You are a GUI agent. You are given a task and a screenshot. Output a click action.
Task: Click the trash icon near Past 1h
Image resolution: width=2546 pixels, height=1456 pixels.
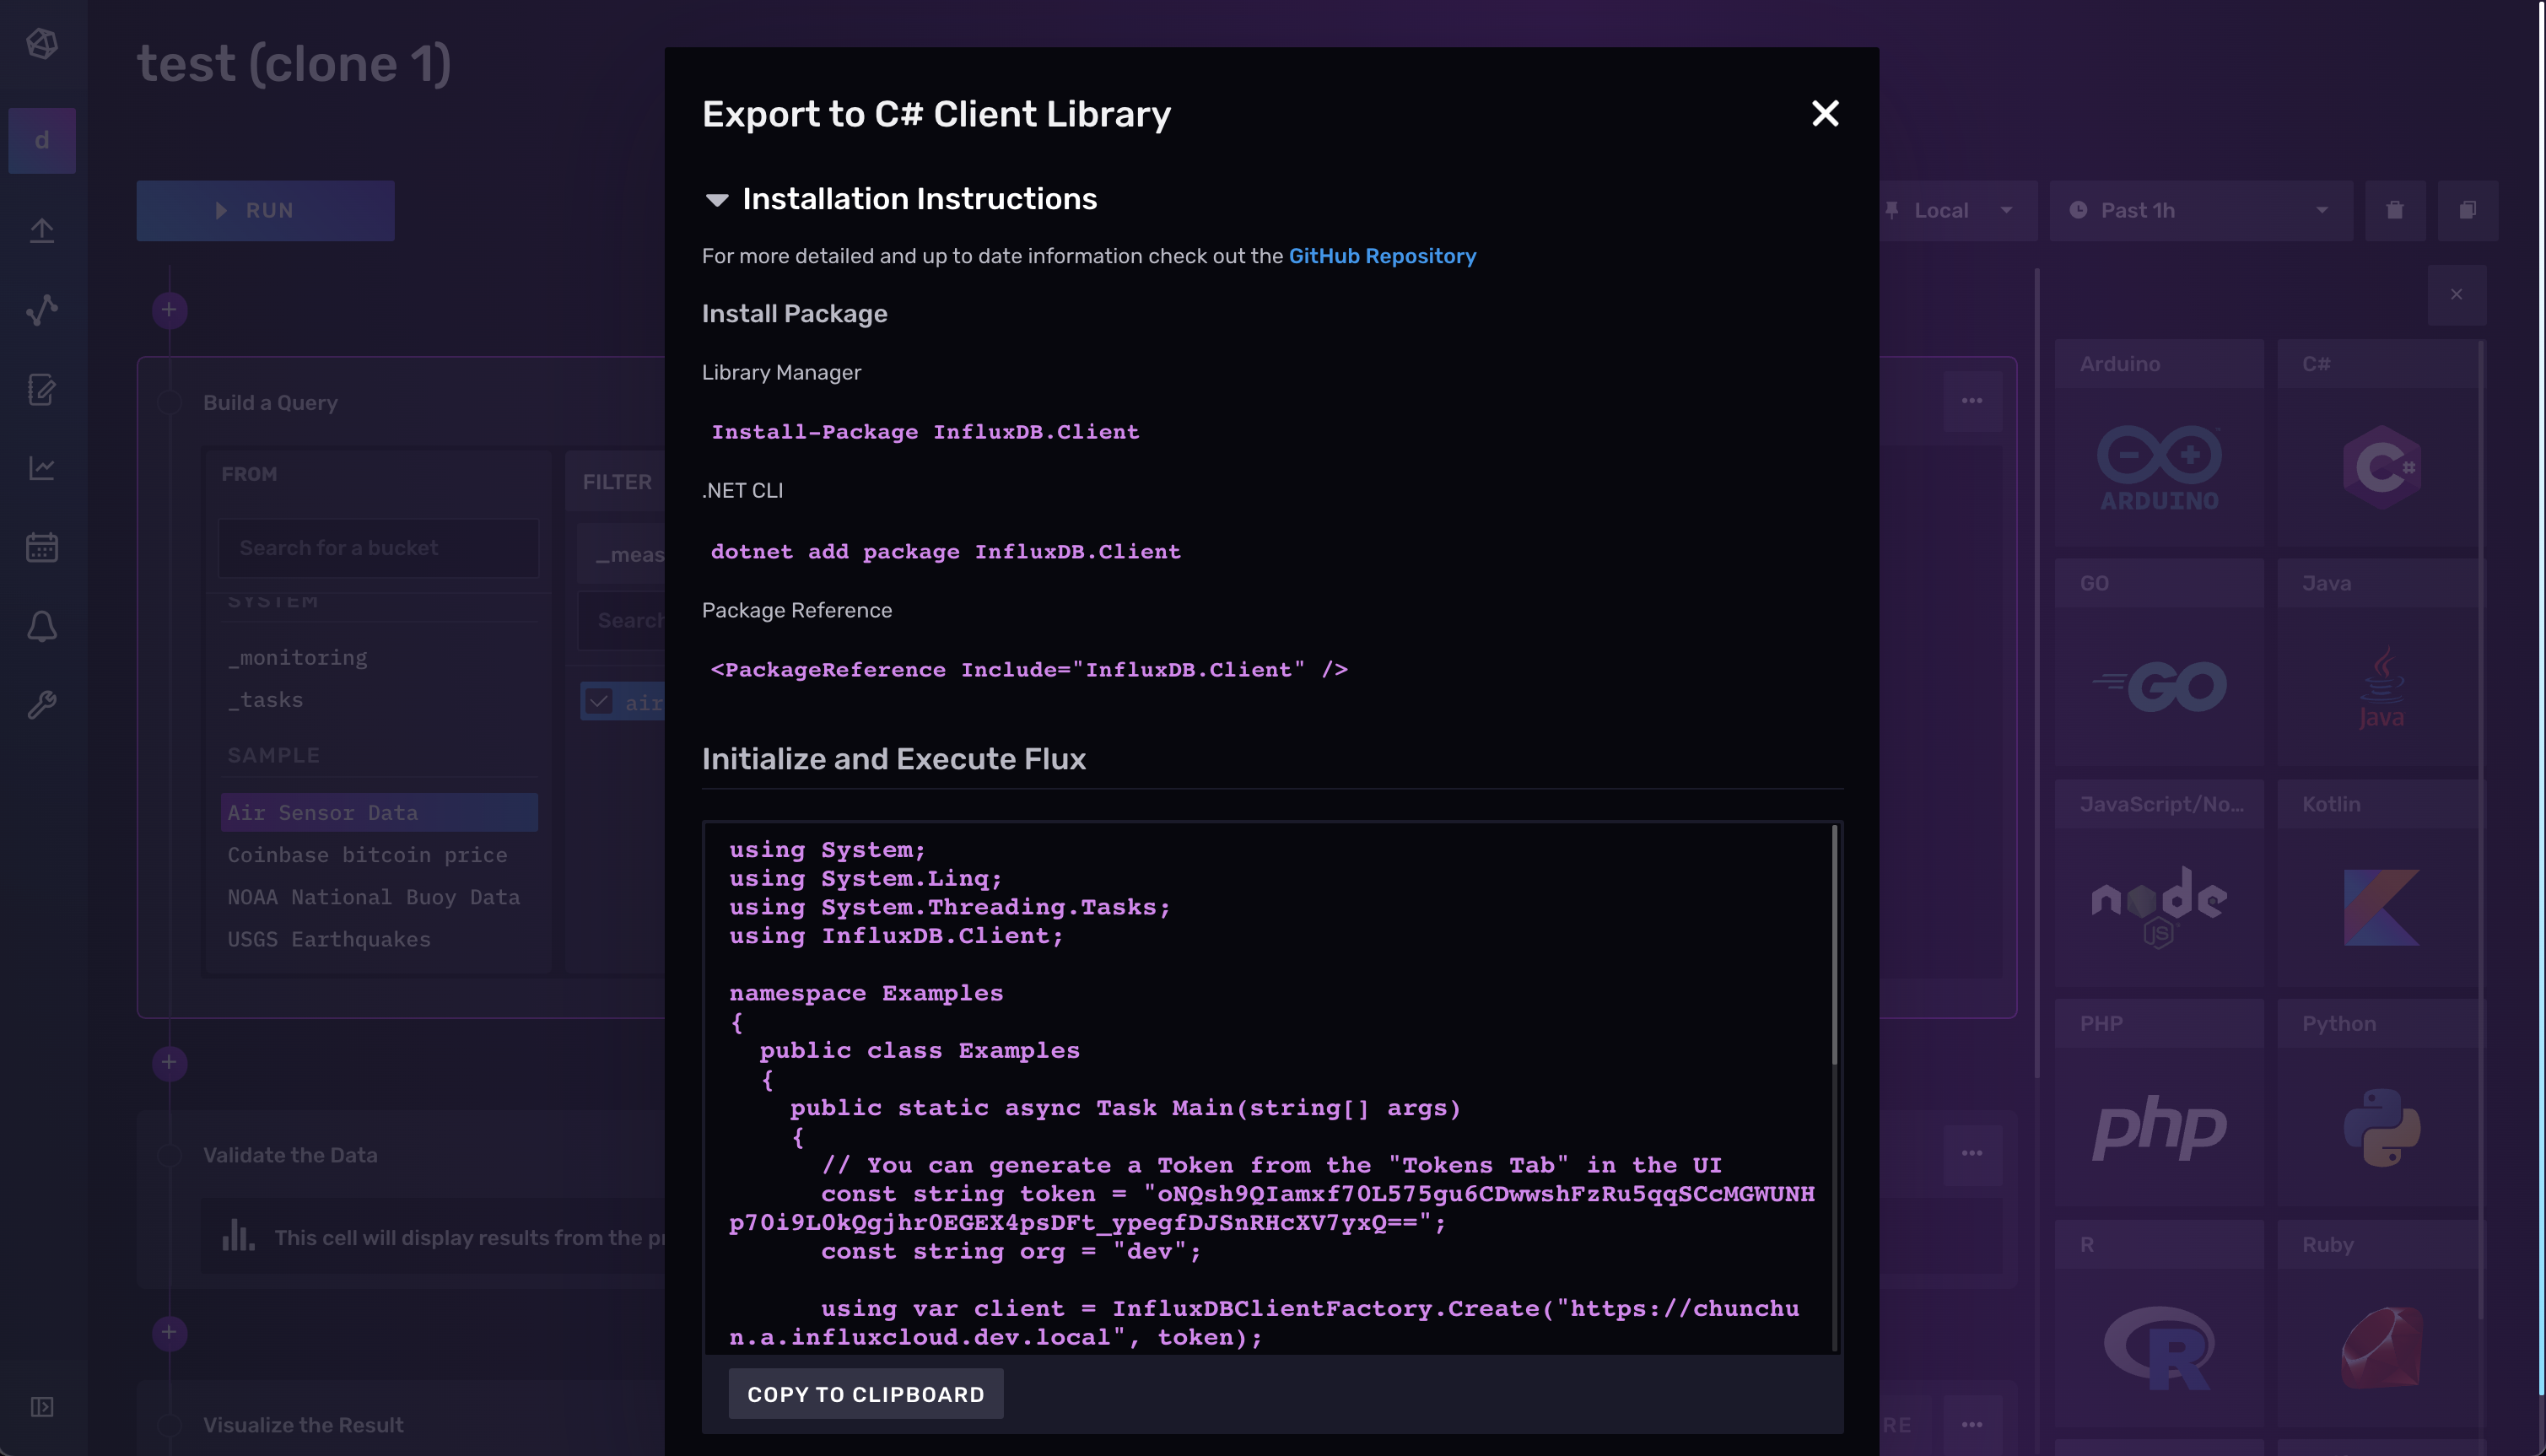pos(2395,210)
